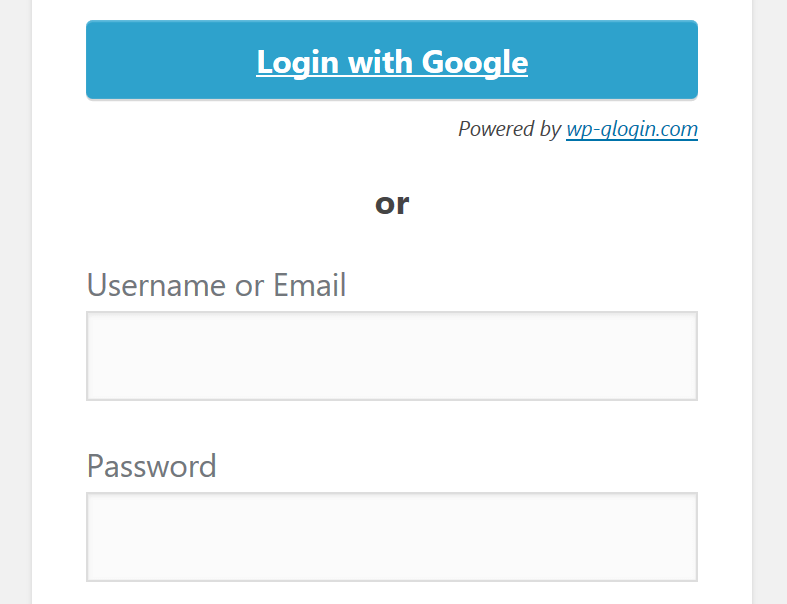Focus the Username or Email input field
Viewport: 787px width, 604px height.
pos(391,356)
